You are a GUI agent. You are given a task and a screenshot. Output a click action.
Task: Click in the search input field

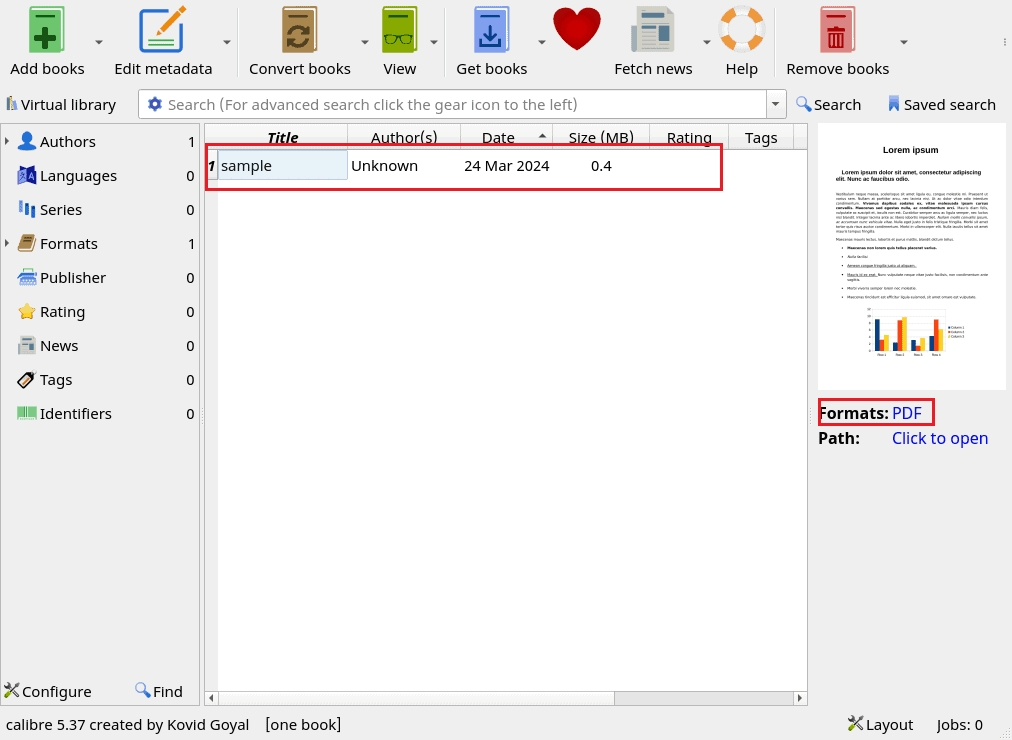pyautogui.click(x=465, y=104)
